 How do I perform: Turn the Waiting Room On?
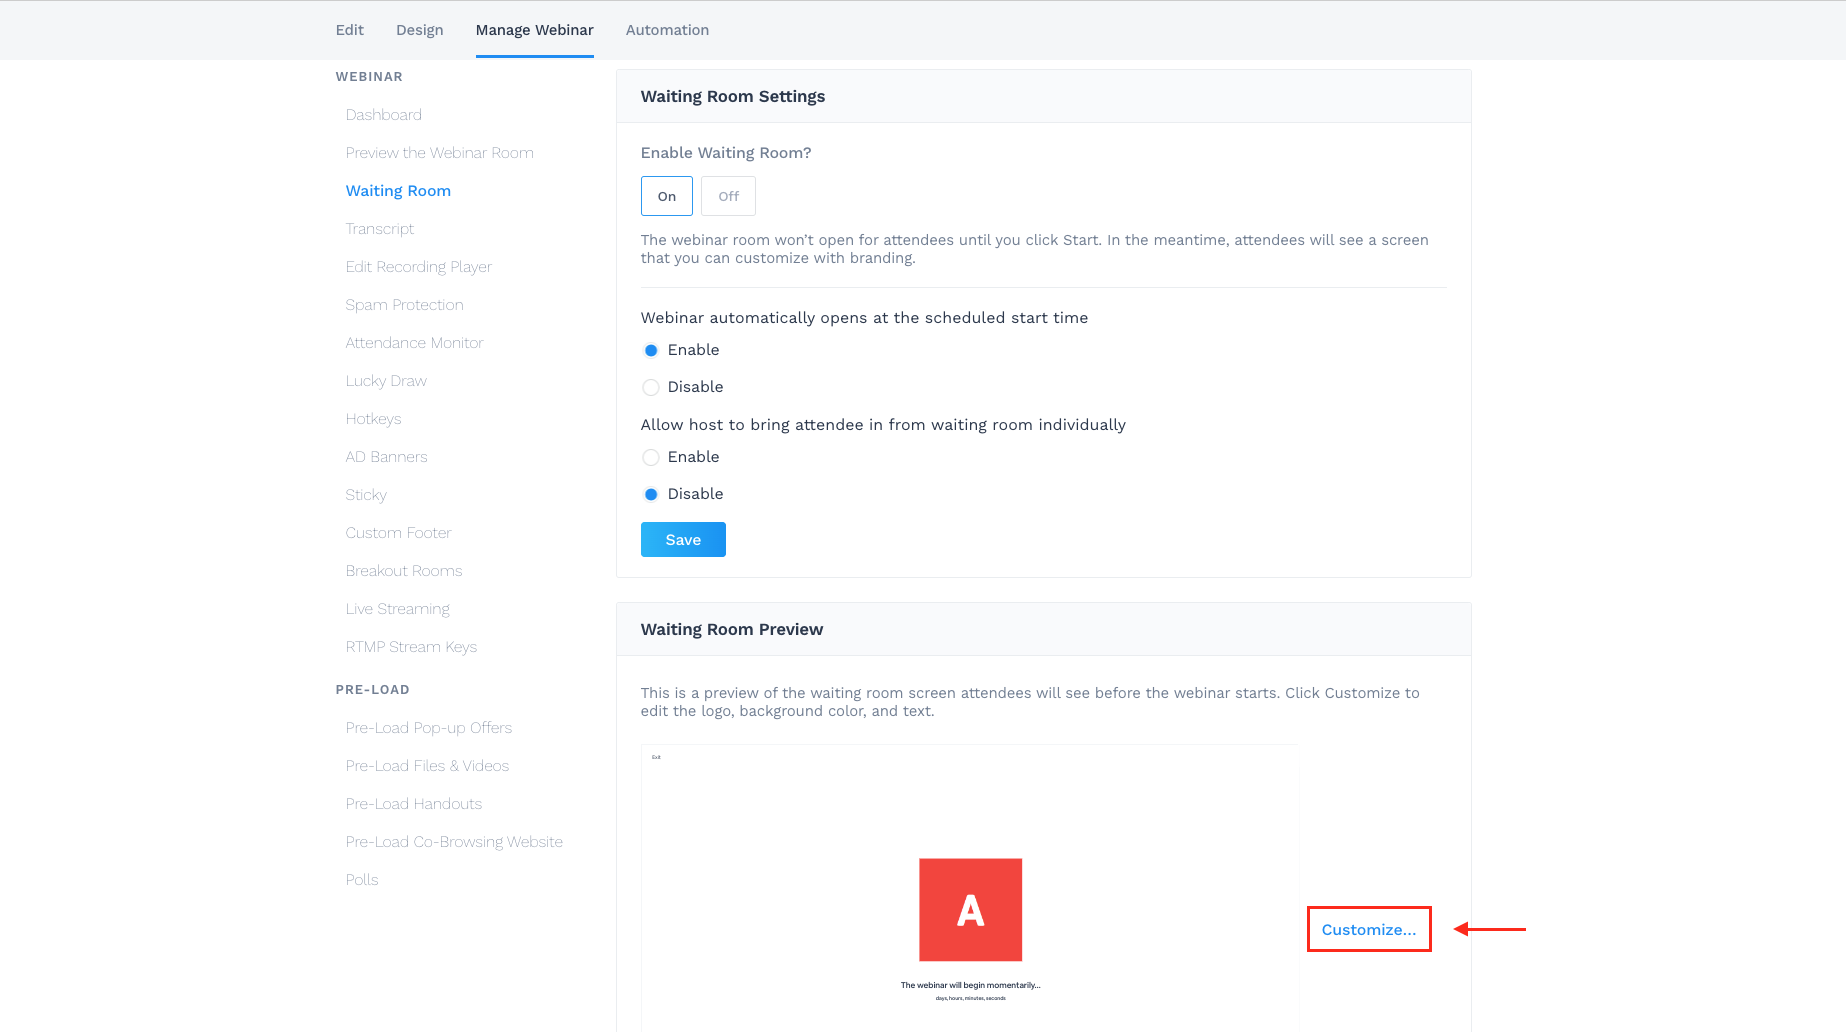[x=666, y=196]
